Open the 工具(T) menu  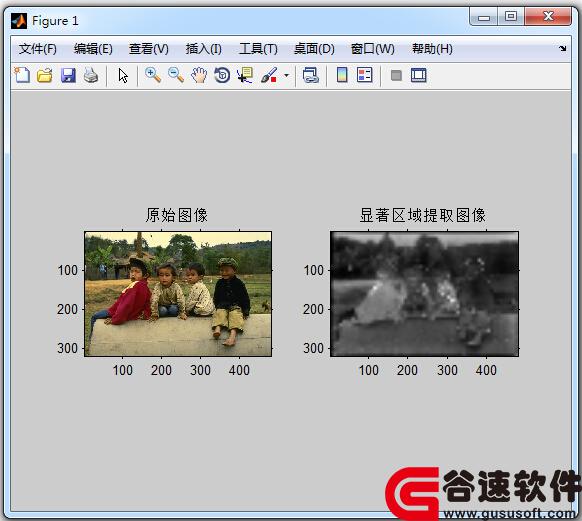pos(258,49)
